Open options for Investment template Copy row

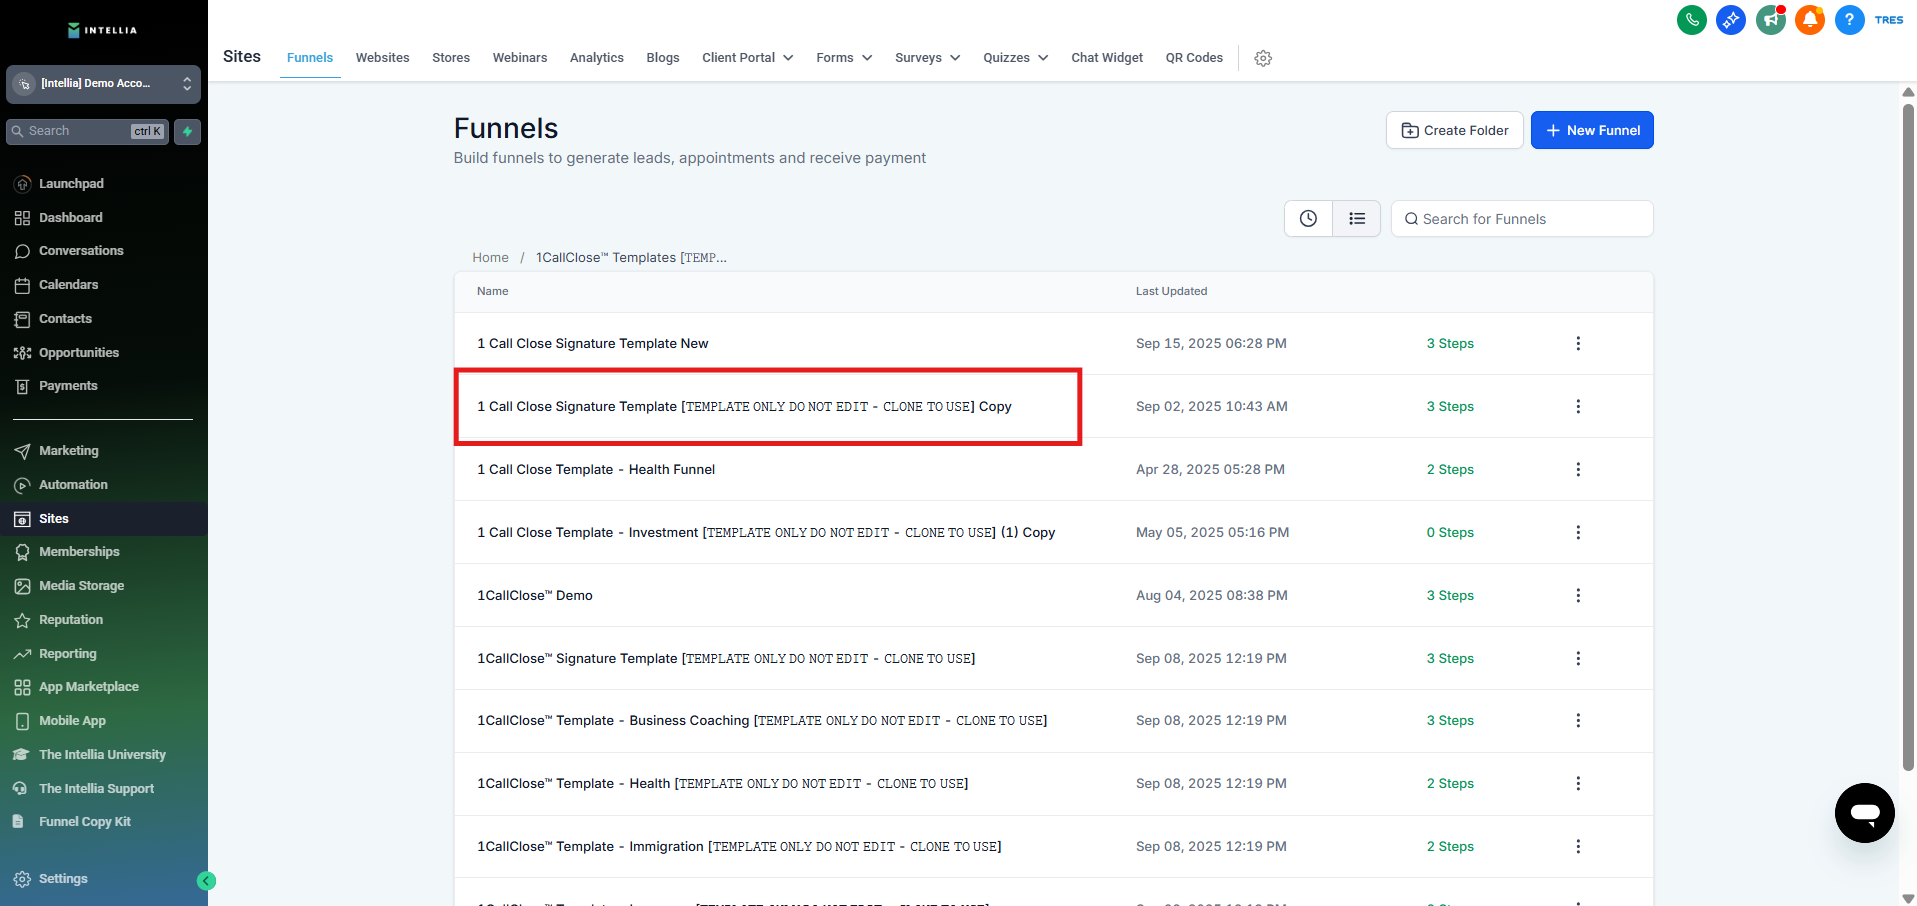(1578, 533)
